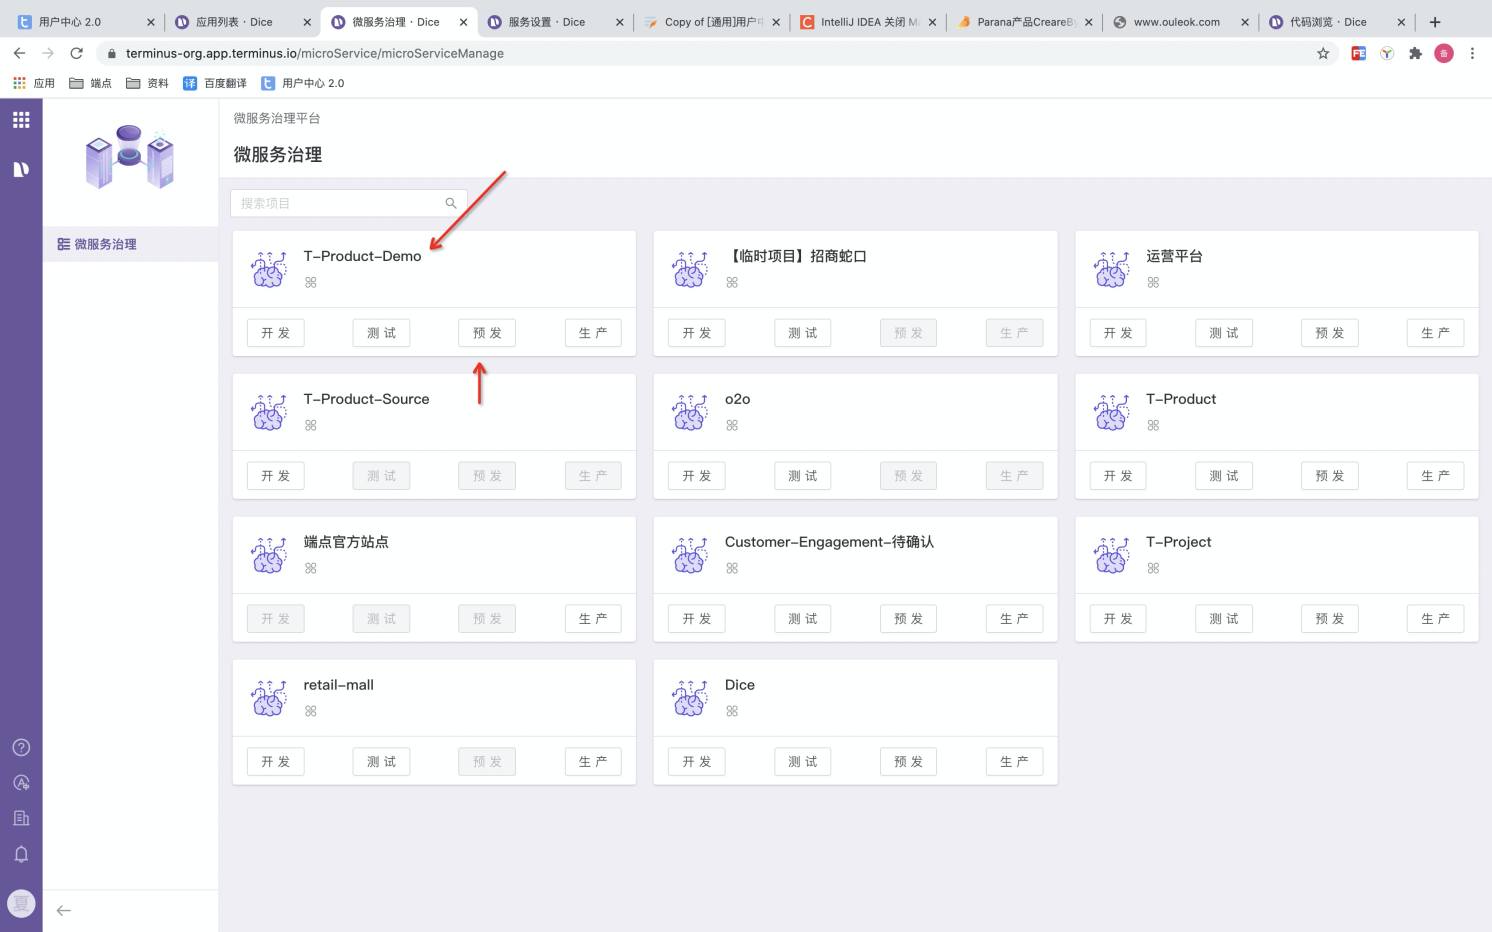Click 开发 button under the Dice project
The width and height of the screenshot is (1492, 932).
click(x=696, y=762)
